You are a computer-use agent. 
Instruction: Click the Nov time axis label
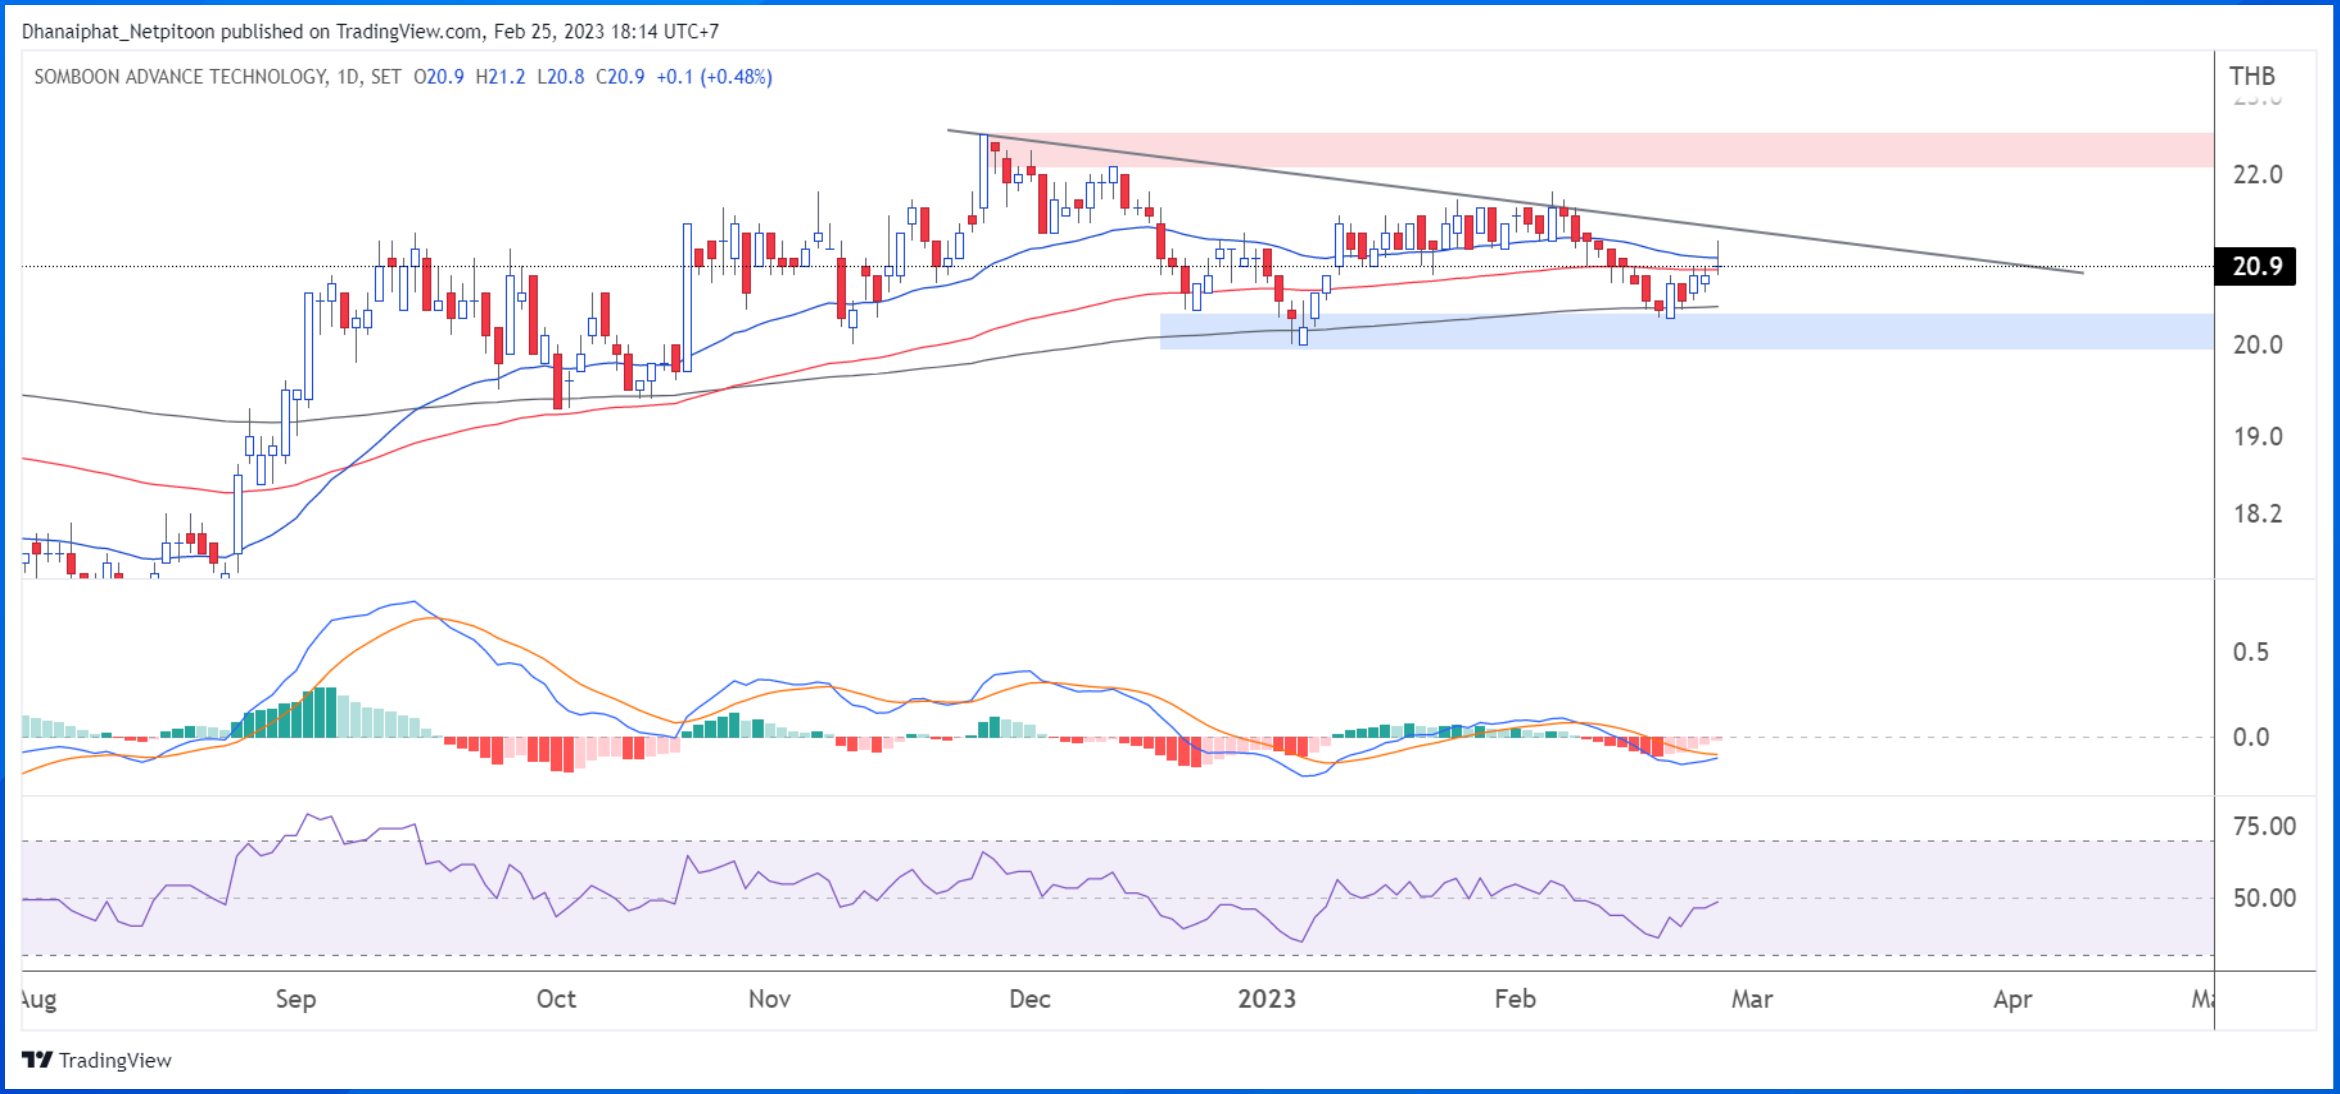coord(770,999)
